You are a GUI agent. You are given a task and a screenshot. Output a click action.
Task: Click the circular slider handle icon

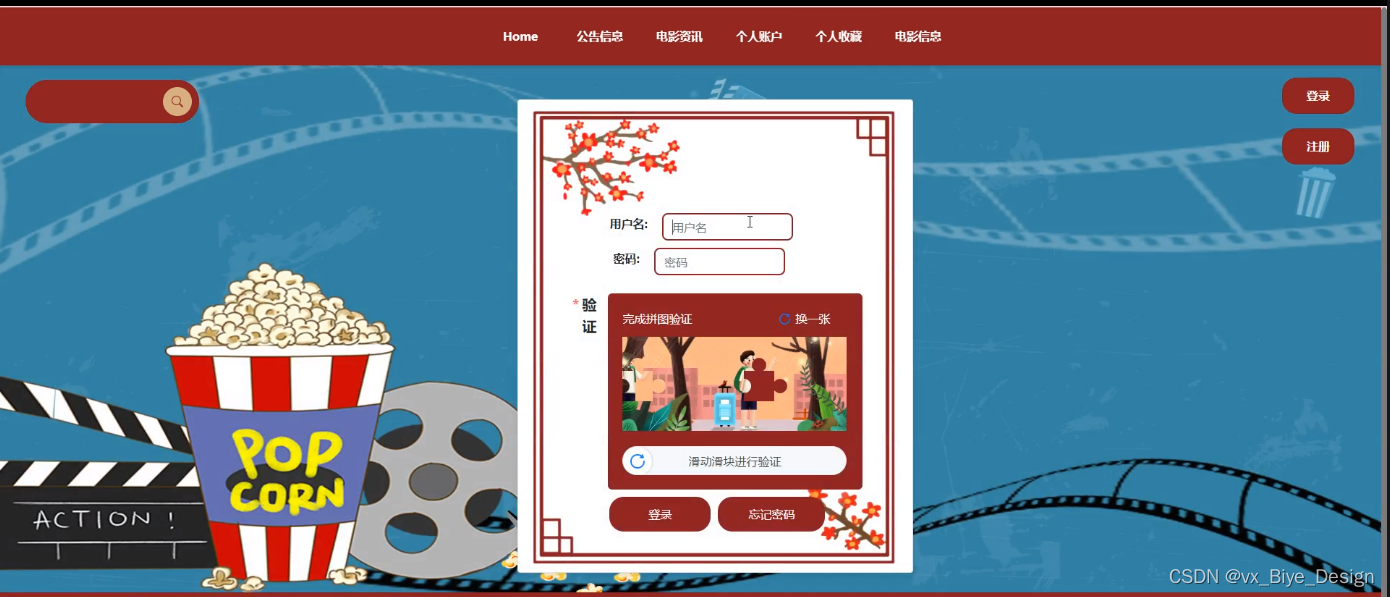[x=637, y=461]
